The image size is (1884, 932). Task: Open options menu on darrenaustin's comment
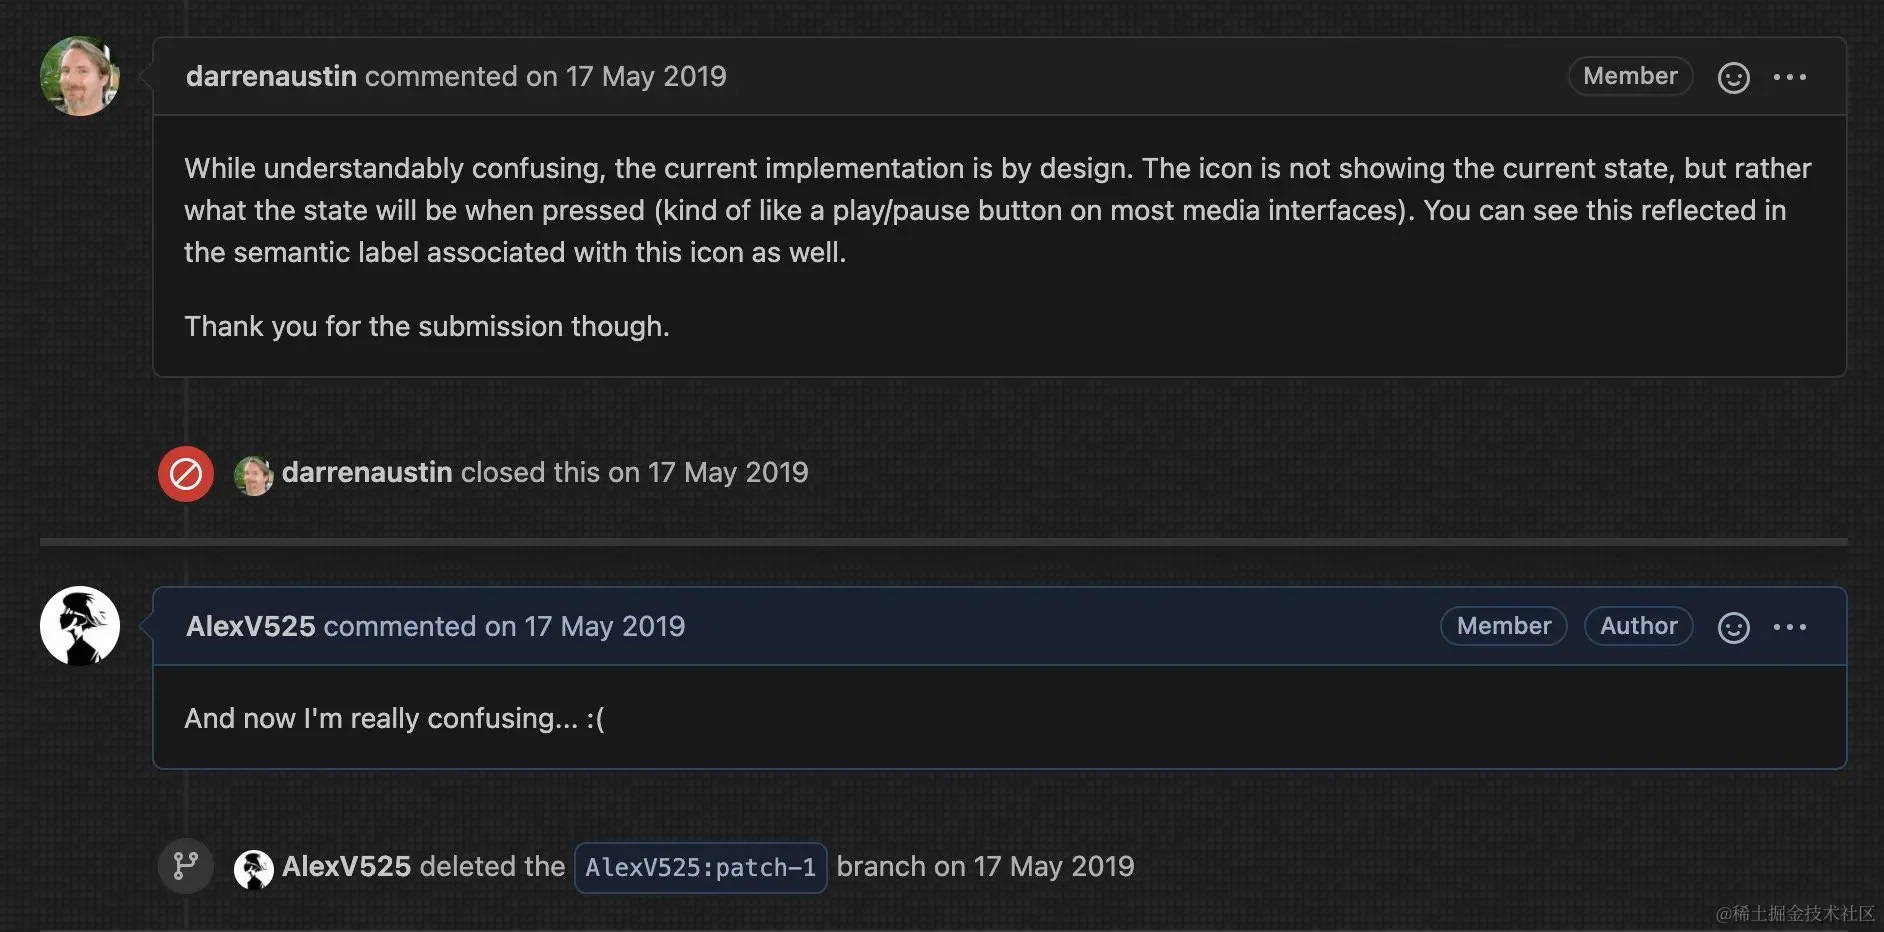(1789, 77)
